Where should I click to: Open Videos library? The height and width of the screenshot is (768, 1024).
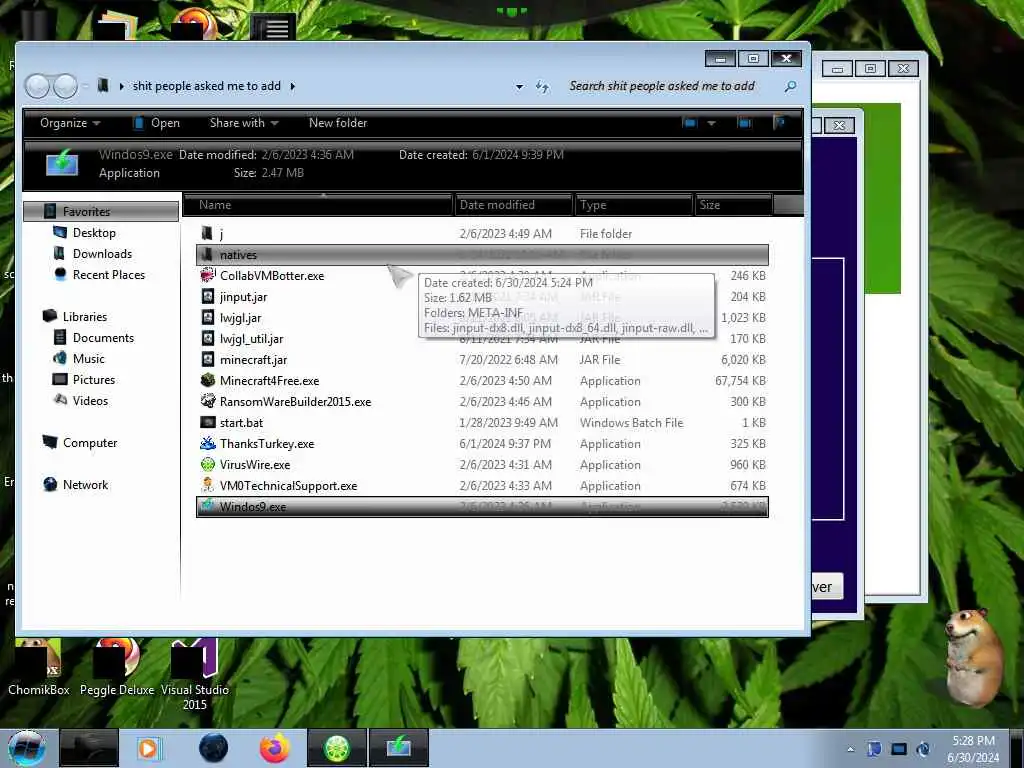coord(90,400)
